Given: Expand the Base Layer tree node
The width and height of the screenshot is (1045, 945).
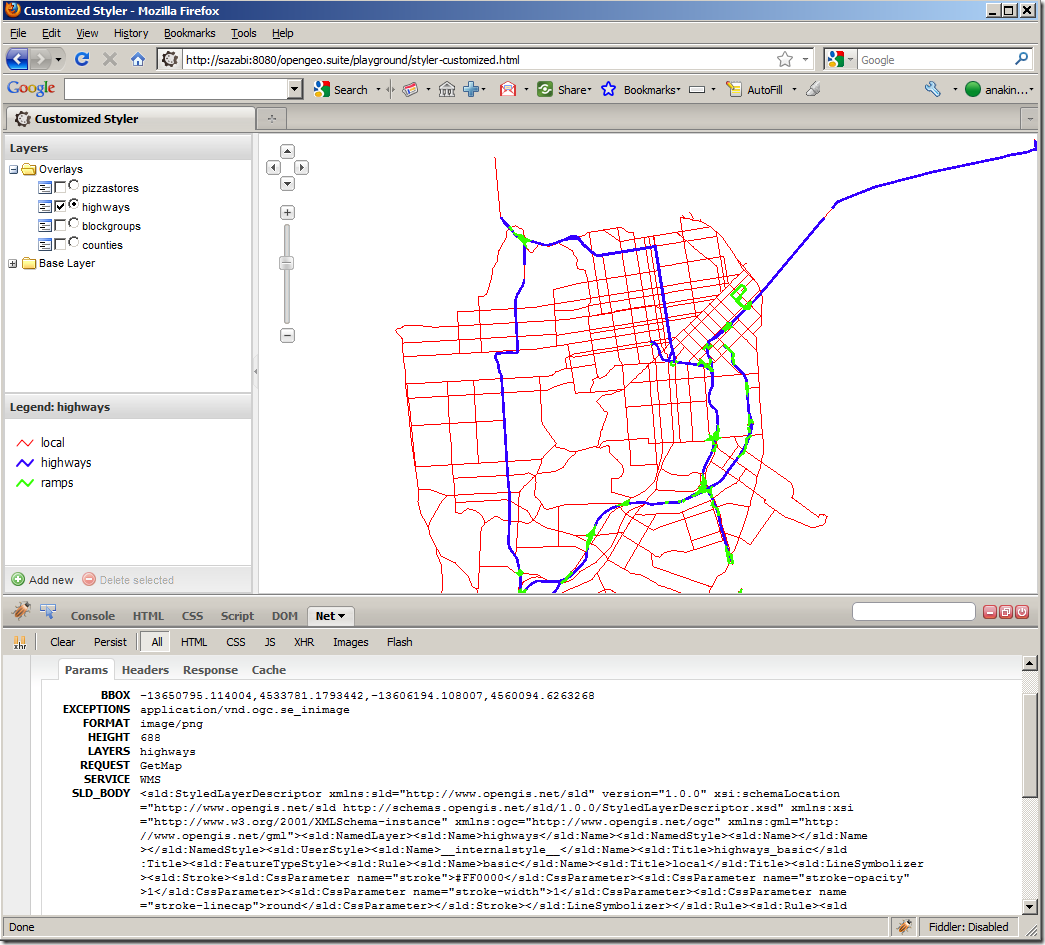Looking at the screenshot, I should [13, 264].
